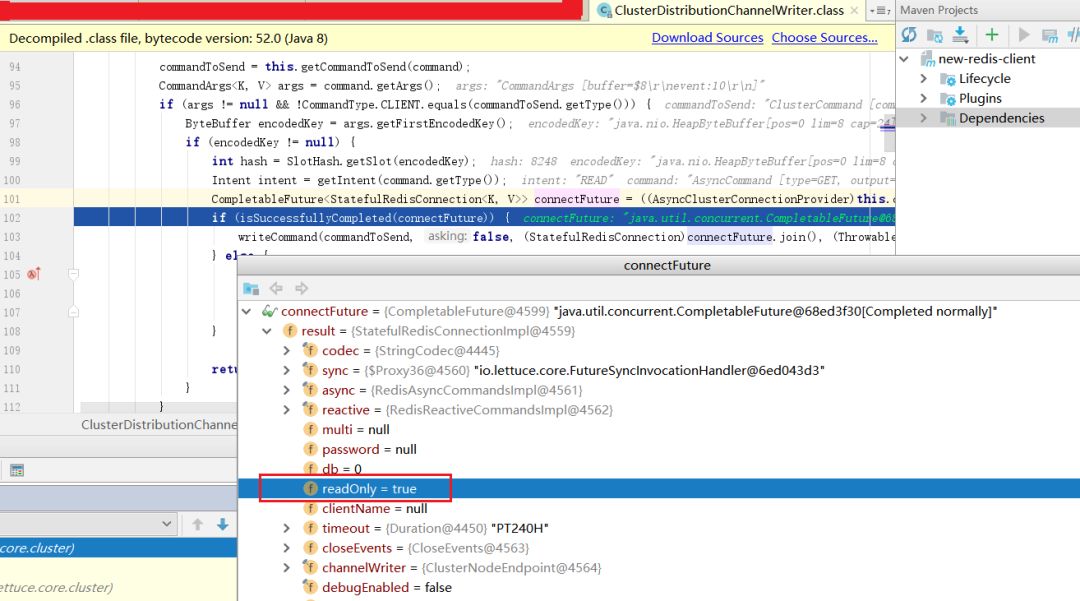1080x601 pixels.
Task: Click the new-redis-client Maven module icon
Action: pos(928,59)
